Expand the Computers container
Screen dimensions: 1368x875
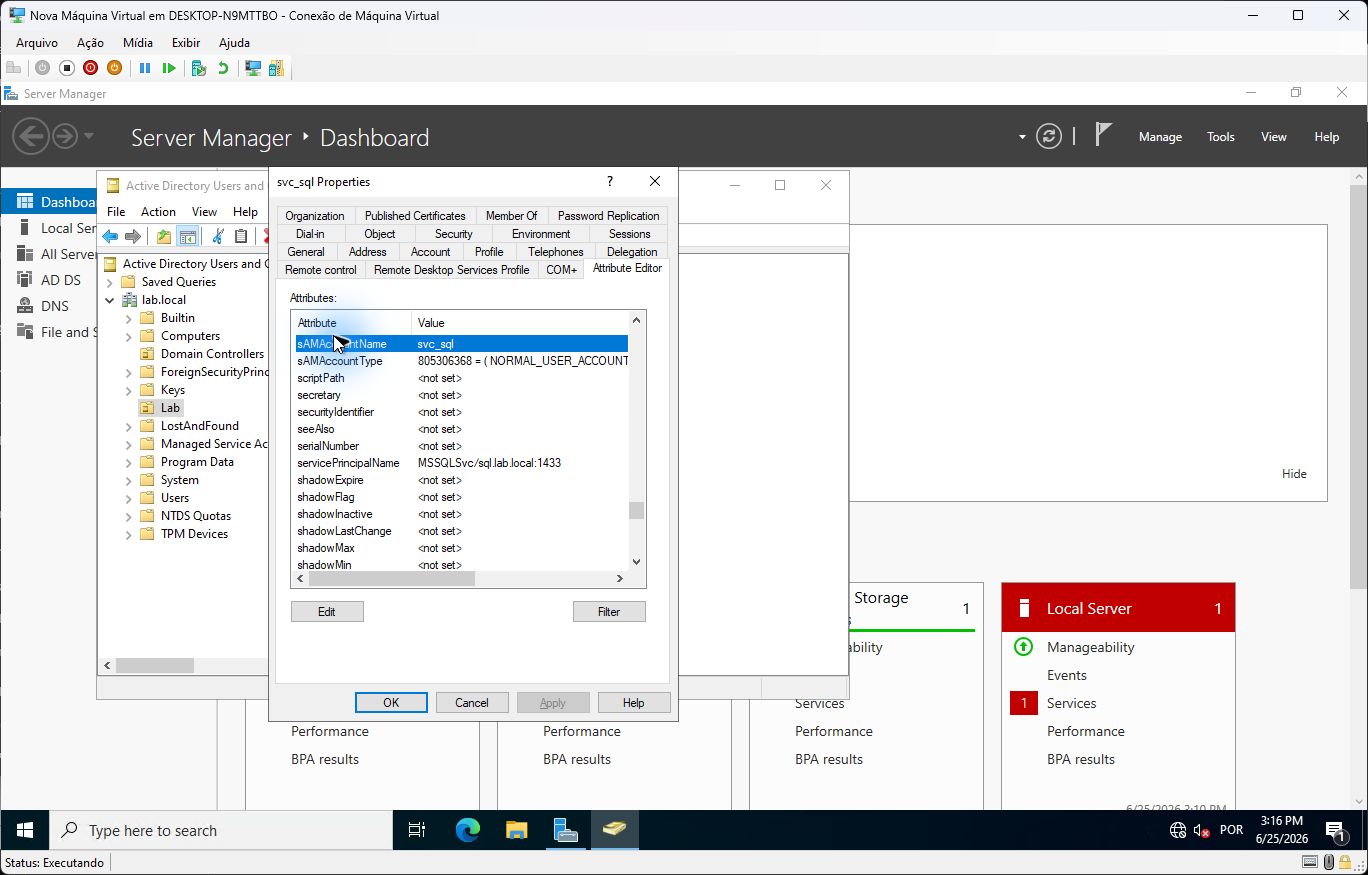point(128,336)
